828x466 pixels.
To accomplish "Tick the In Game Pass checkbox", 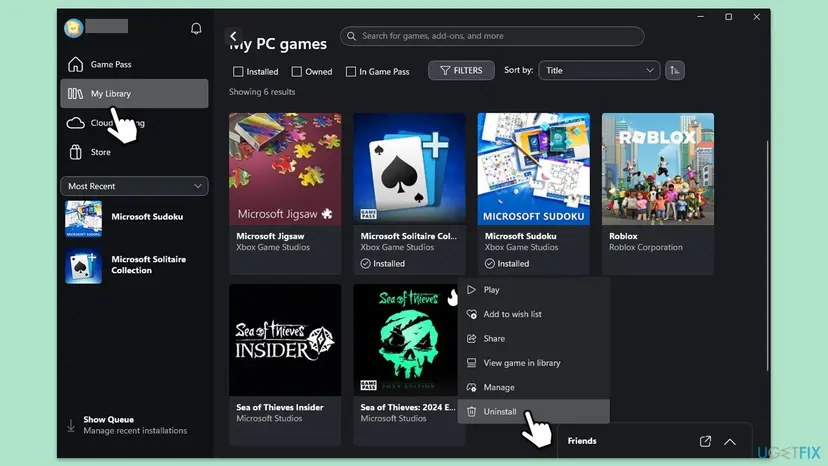I will pyautogui.click(x=351, y=71).
